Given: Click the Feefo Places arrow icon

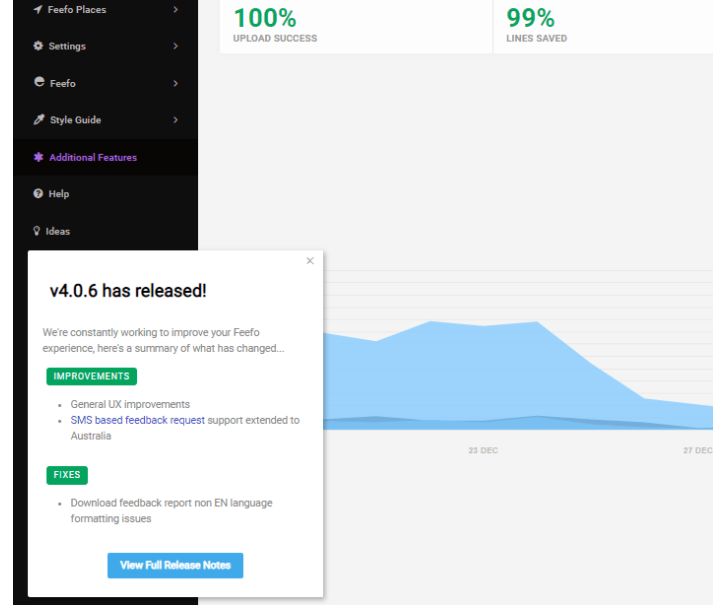Looking at the screenshot, I should pos(38,9).
